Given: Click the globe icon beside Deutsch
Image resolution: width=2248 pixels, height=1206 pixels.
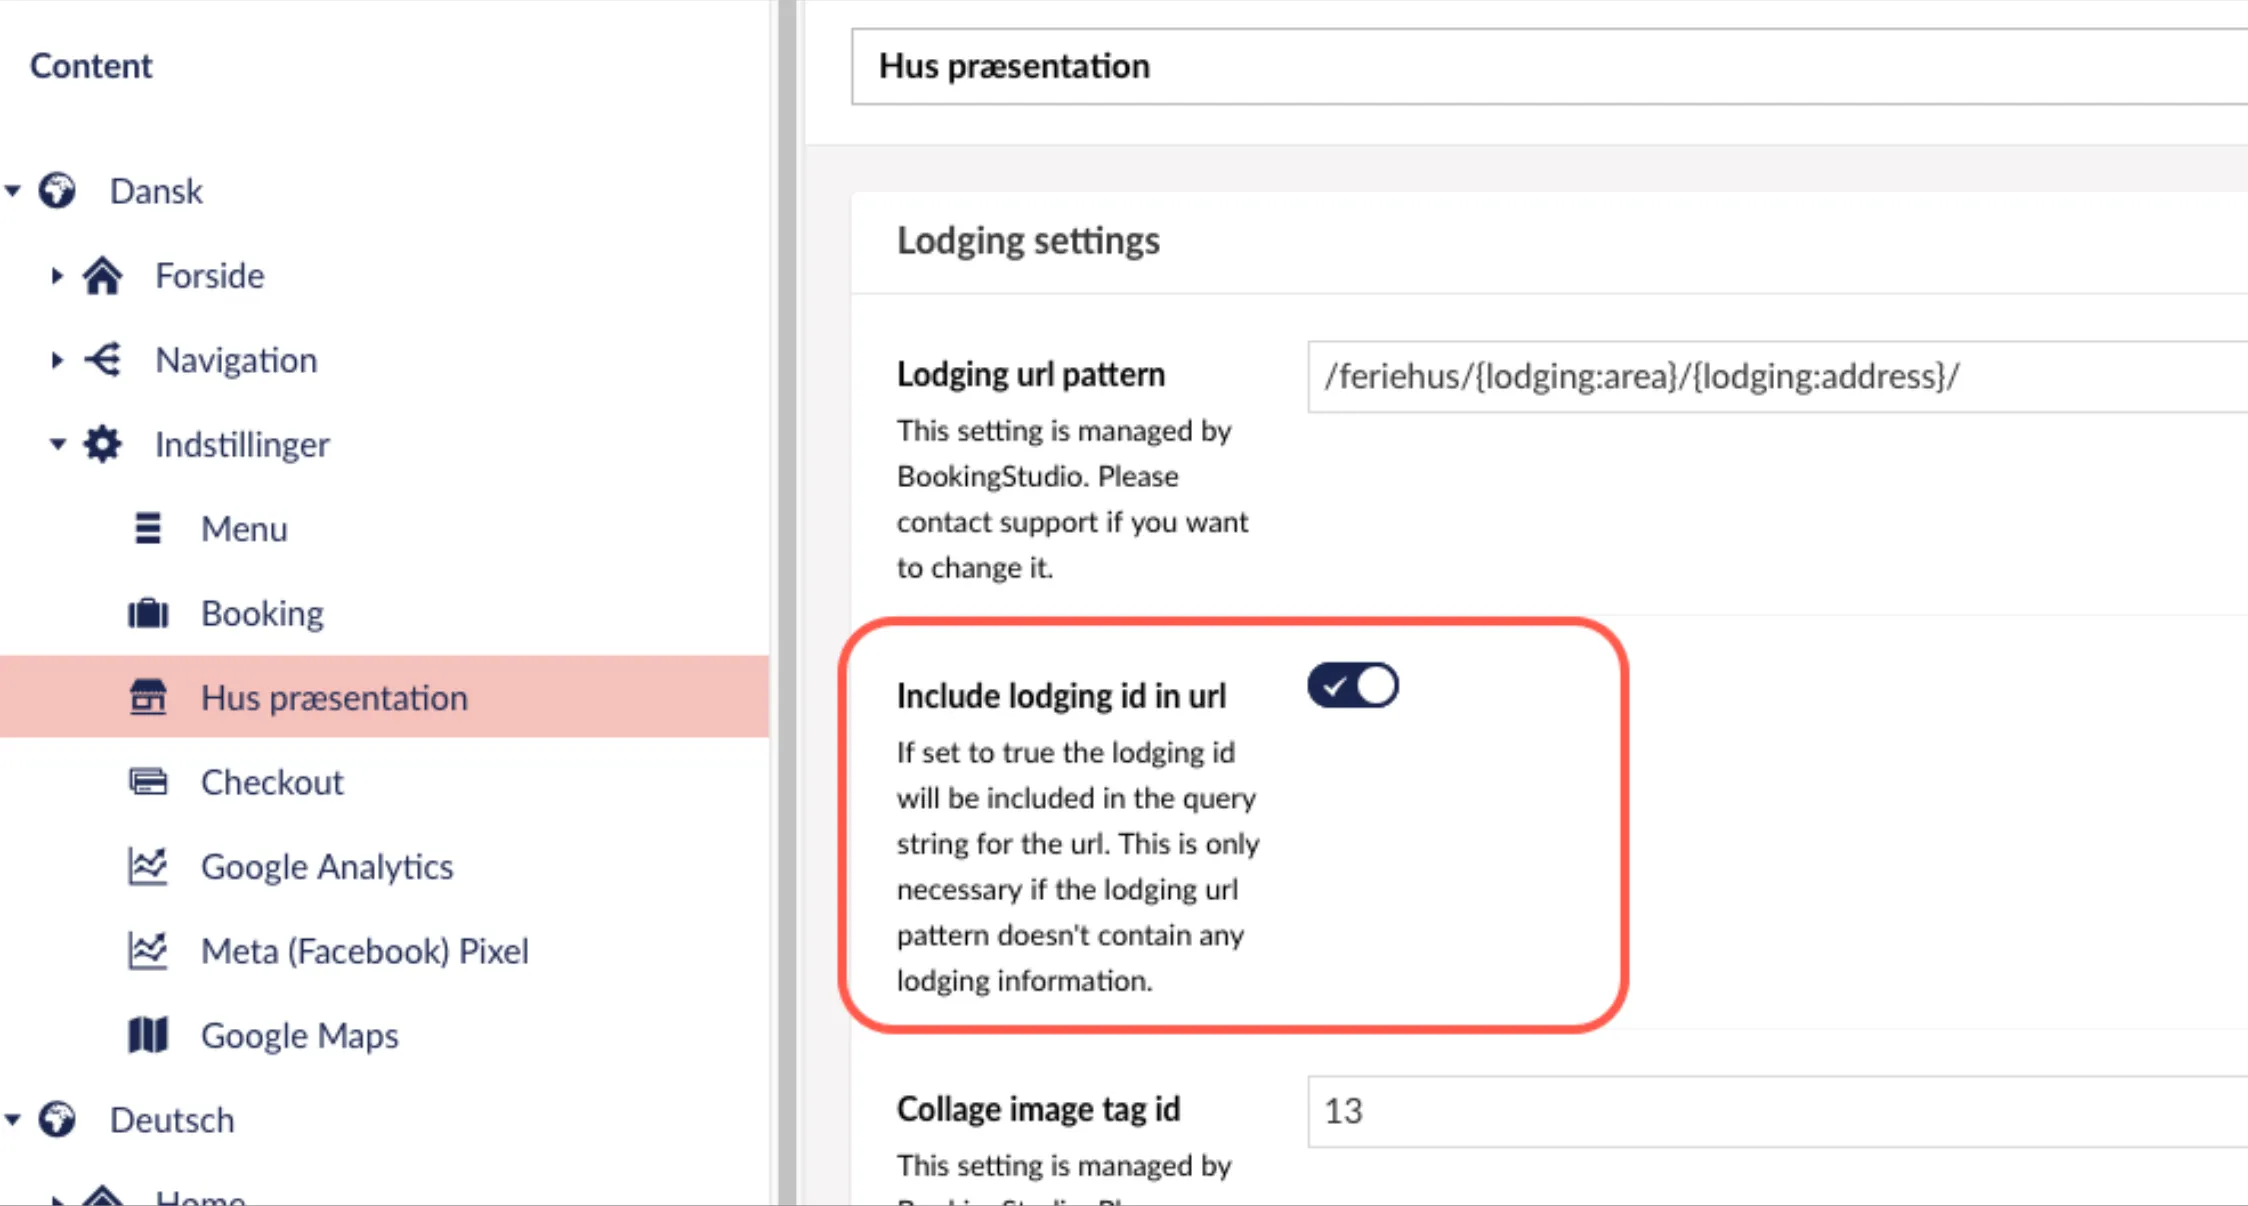Looking at the screenshot, I should tap(57, 1119).
